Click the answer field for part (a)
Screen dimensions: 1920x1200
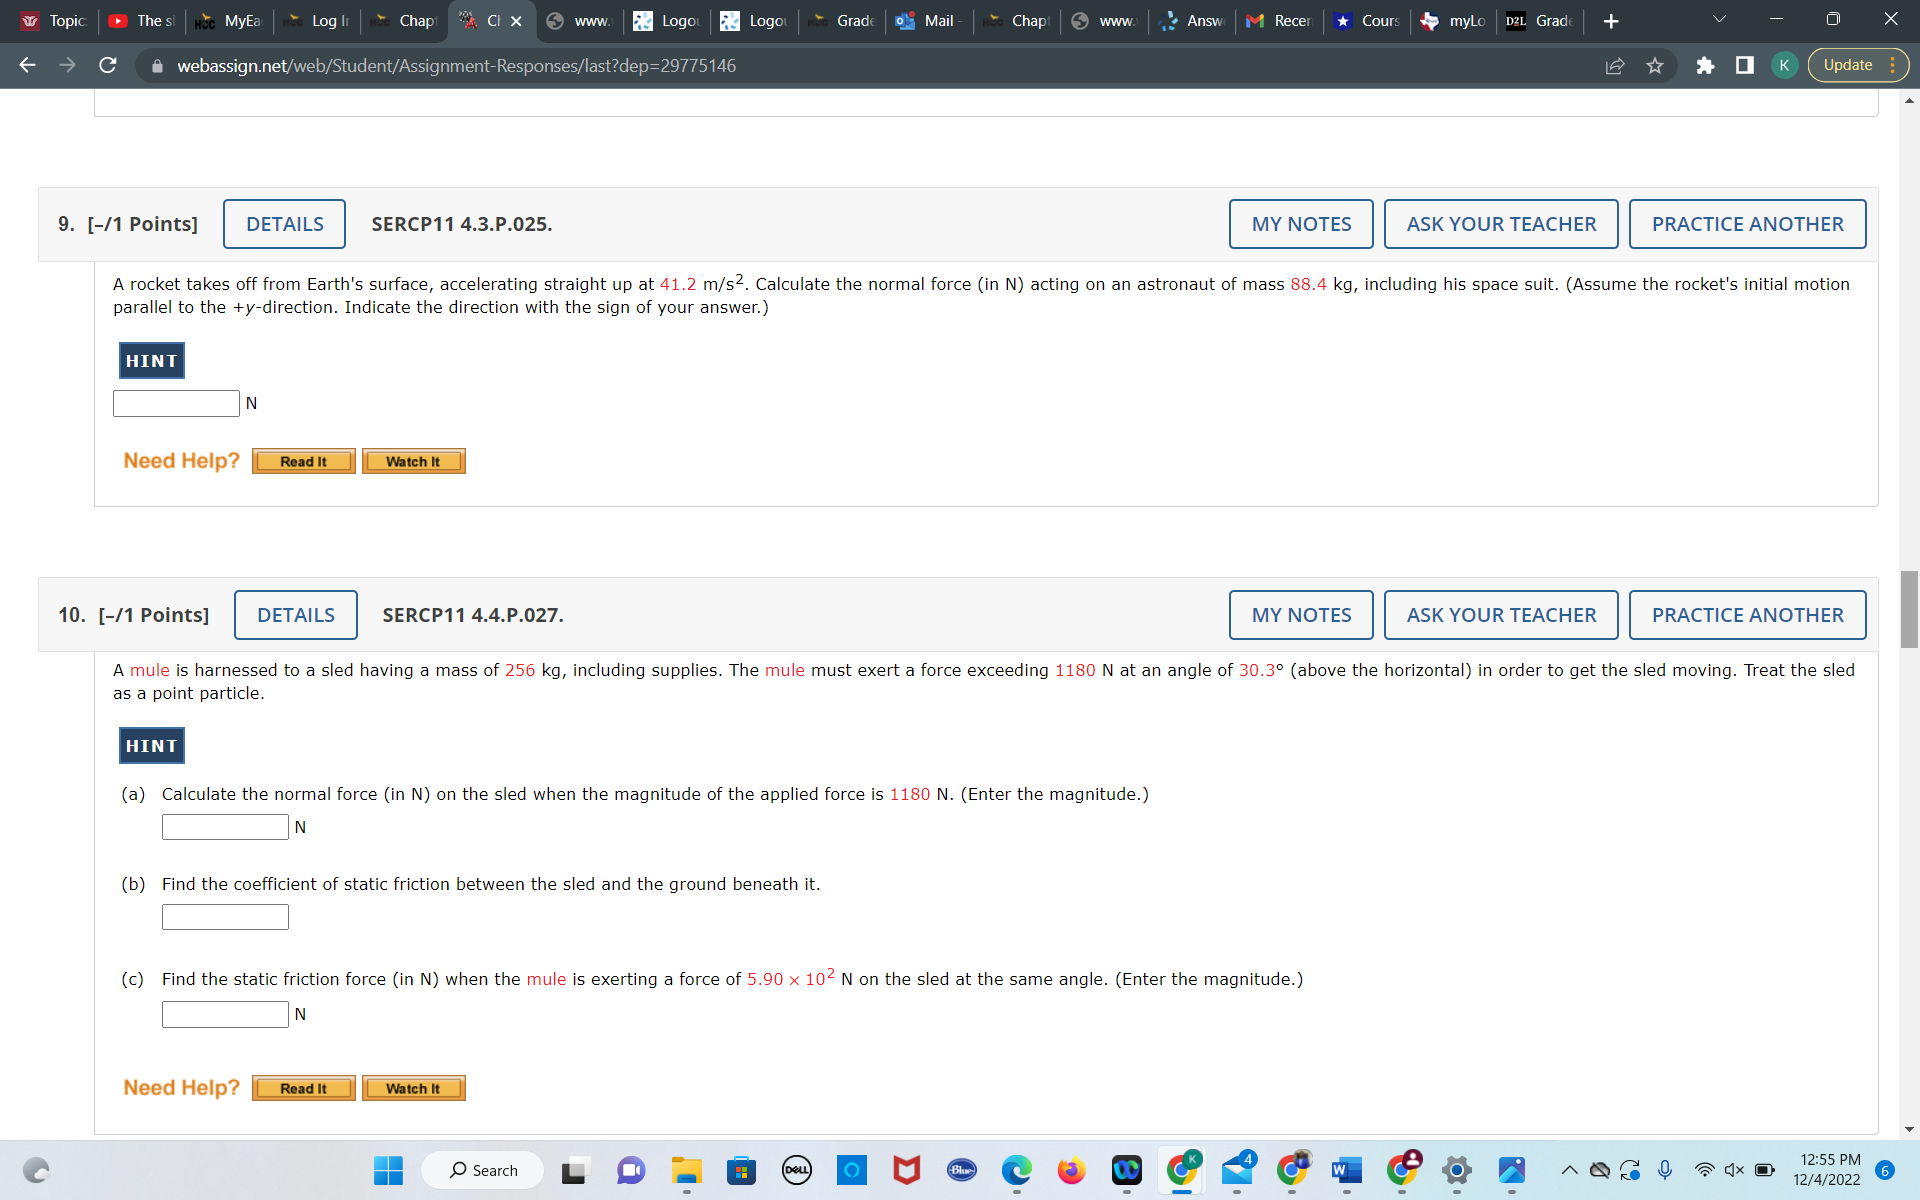tap(224, 827)
